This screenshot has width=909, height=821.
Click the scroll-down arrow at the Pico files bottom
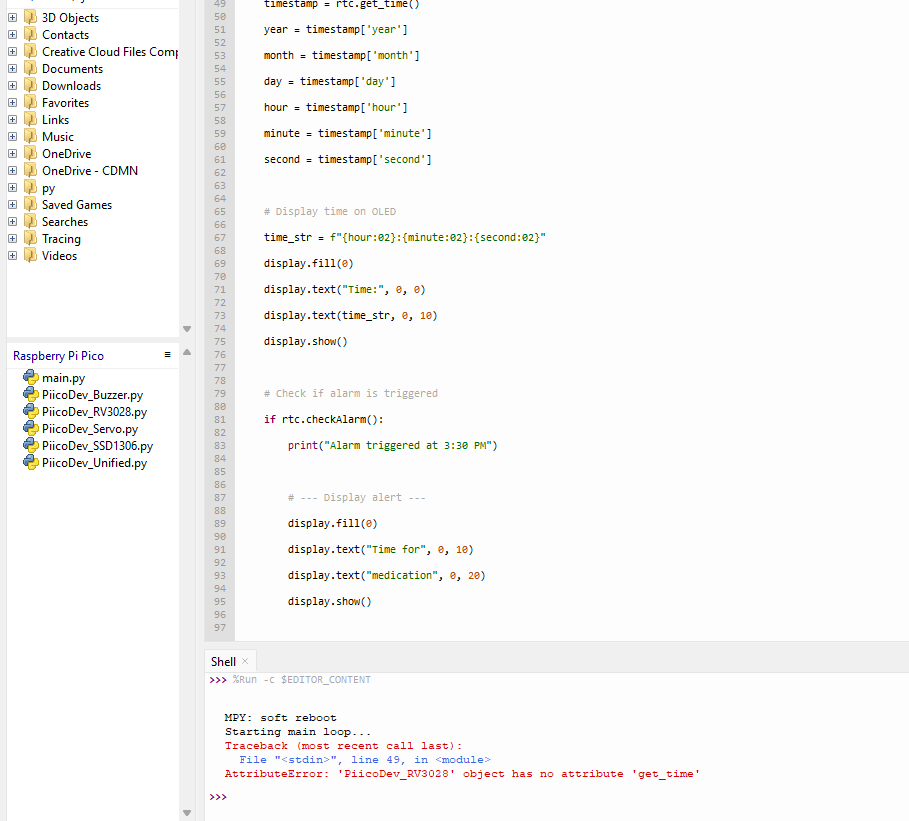187,813
